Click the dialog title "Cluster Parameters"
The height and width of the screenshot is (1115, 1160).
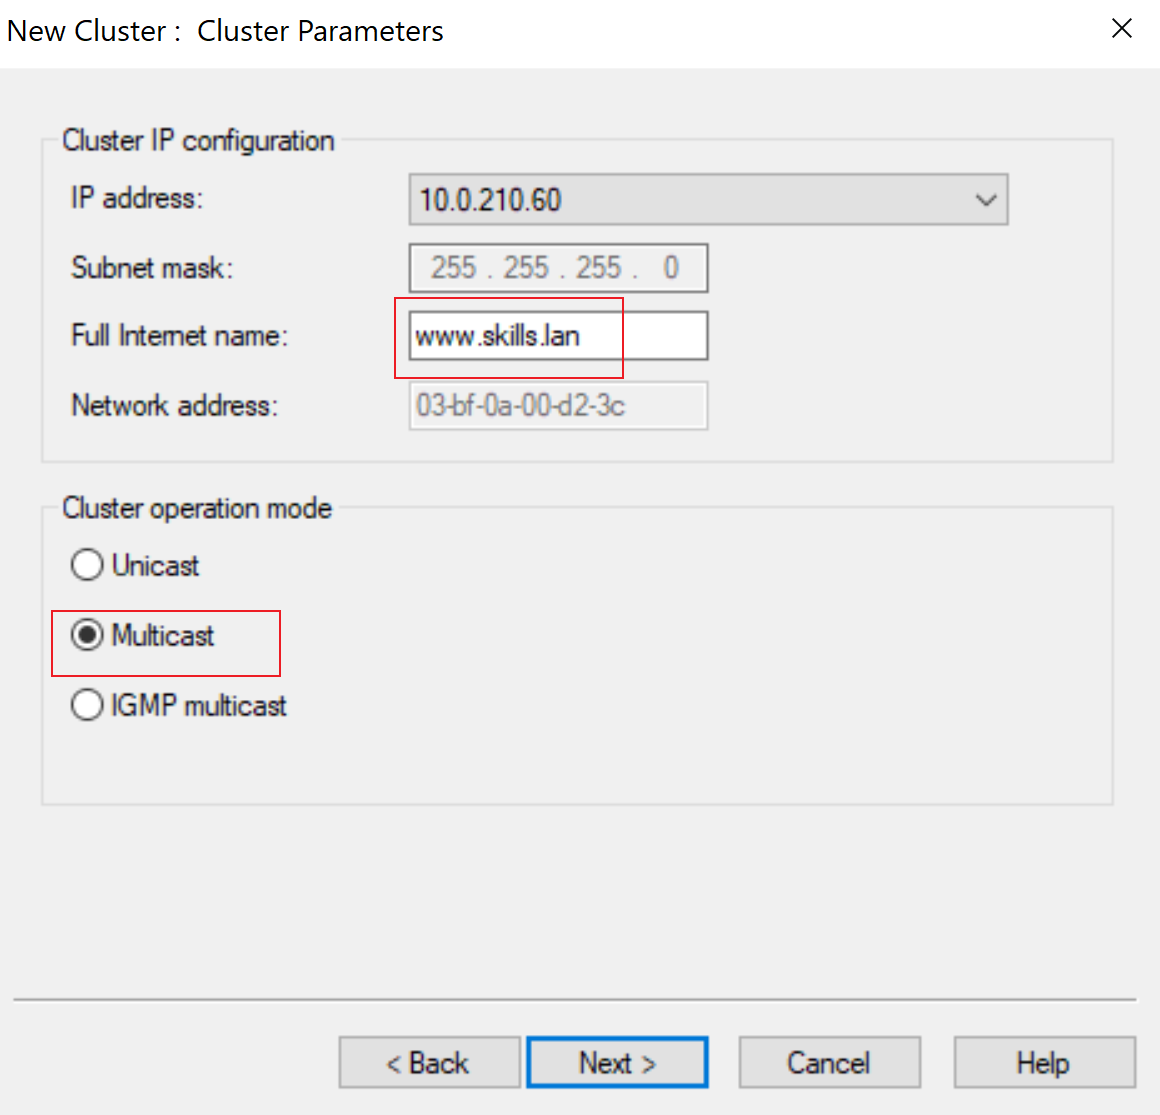(x=320, y=31)
